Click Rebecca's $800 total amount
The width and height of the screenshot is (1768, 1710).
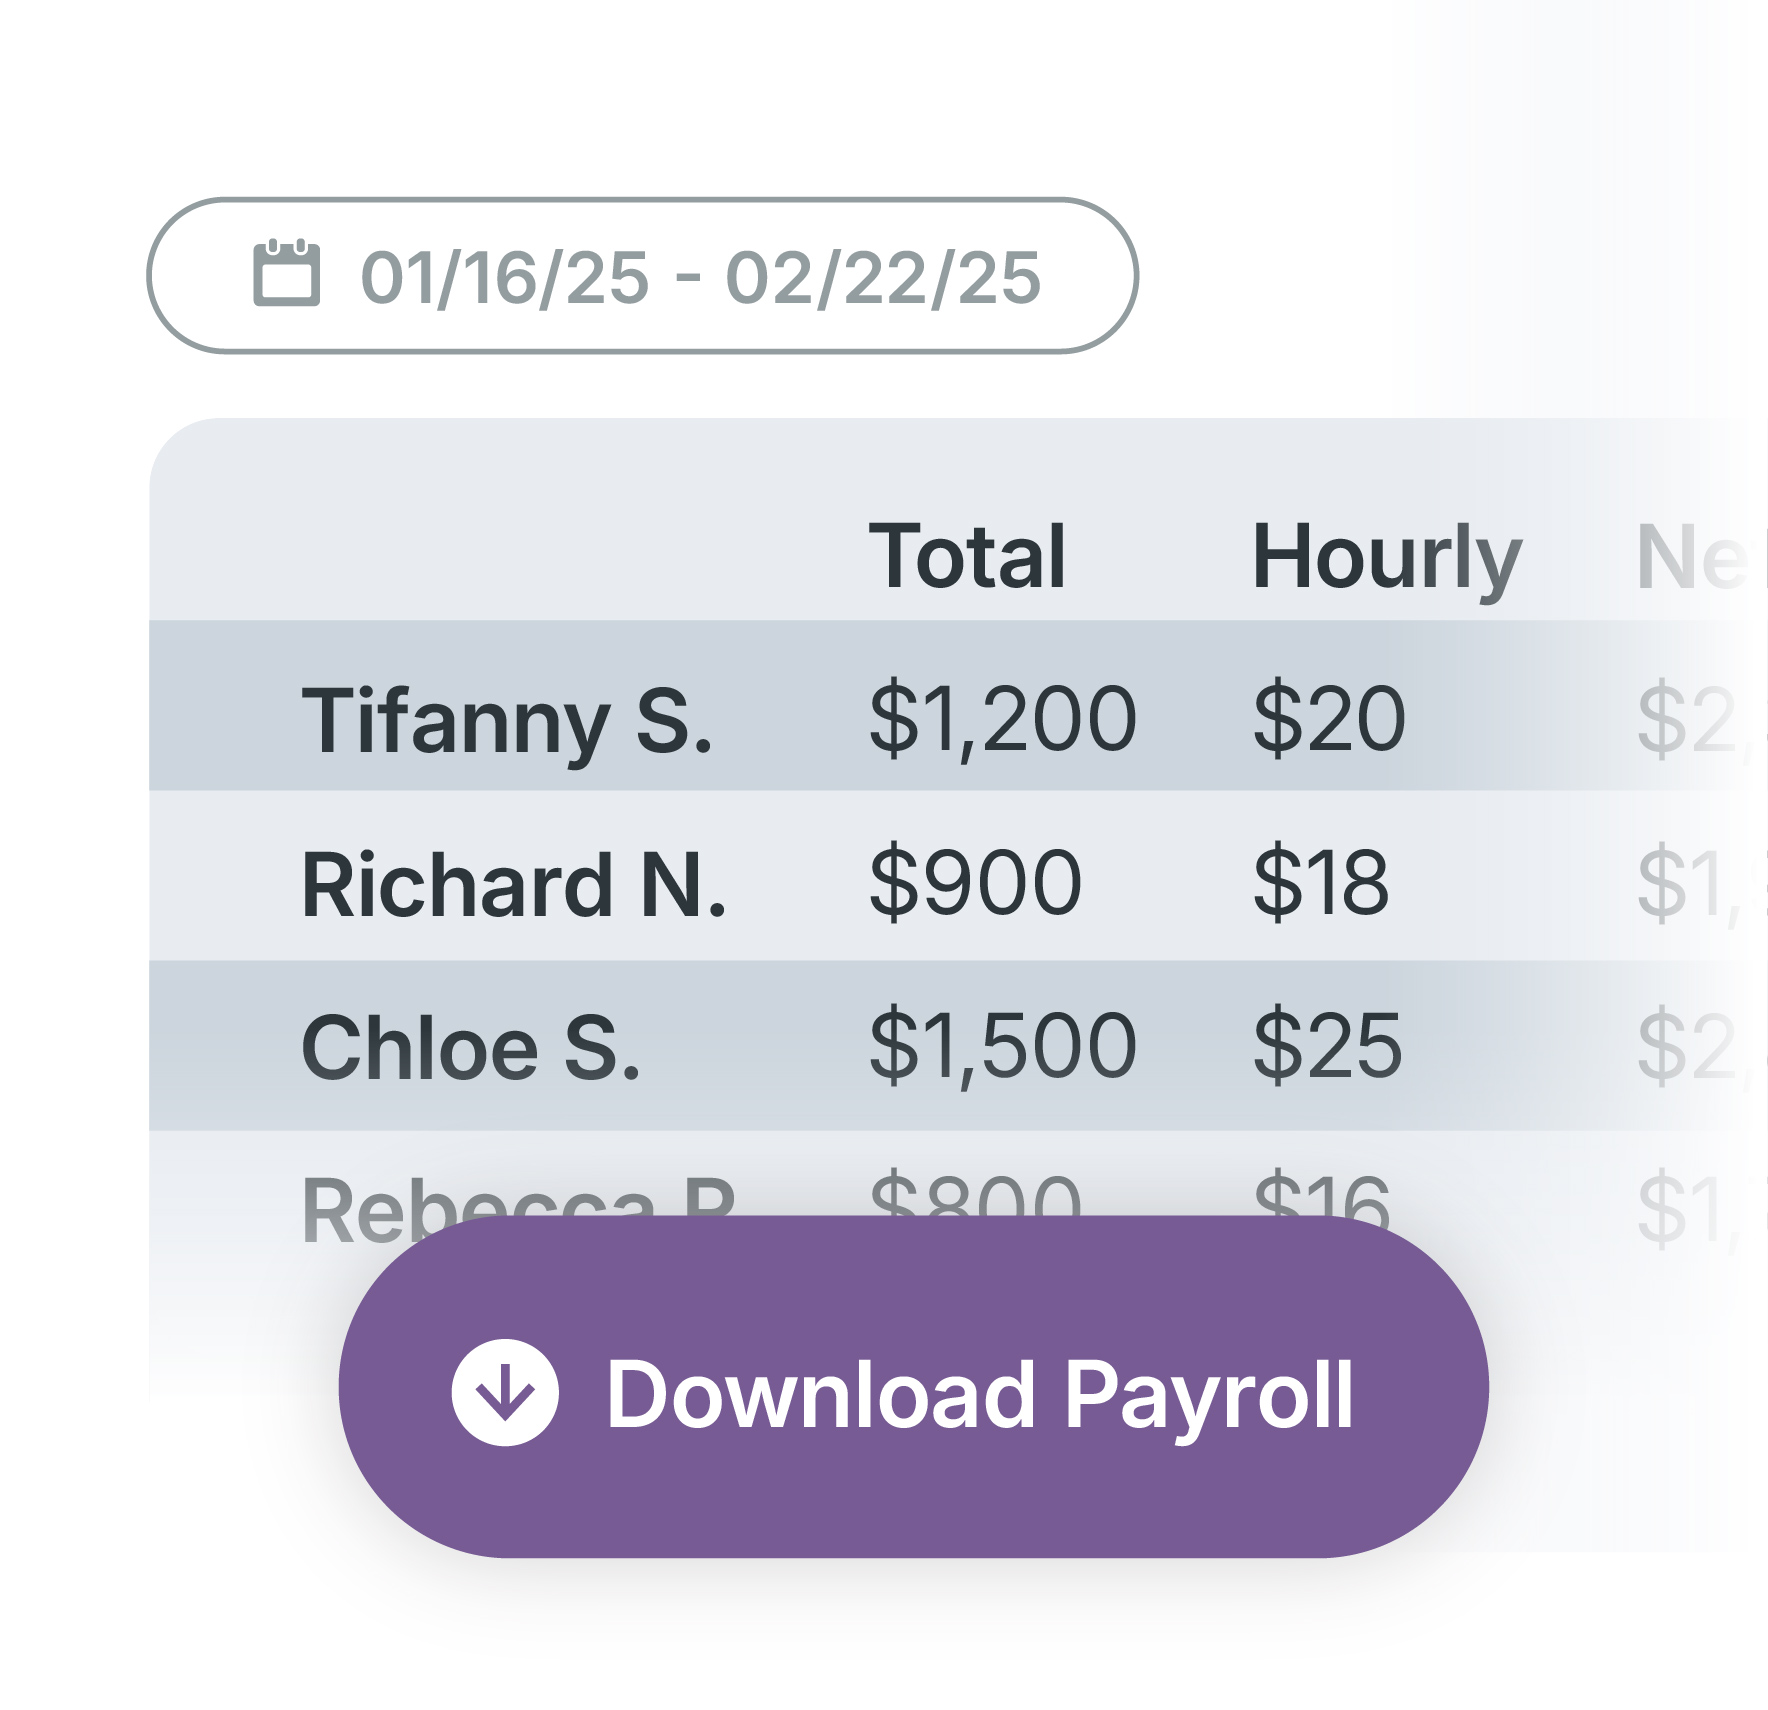pos(975,1195)
